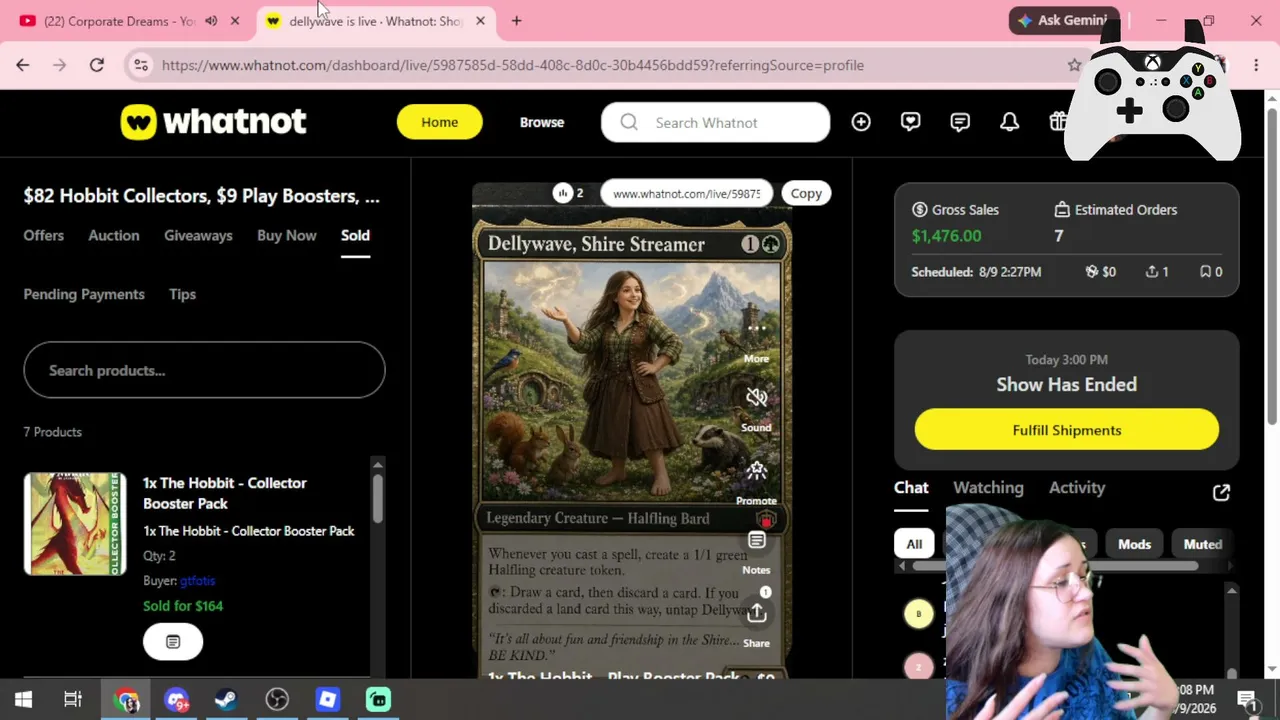The image size is (1280, 720).
Task: Click the Search products field
Action: coord(204,370)
